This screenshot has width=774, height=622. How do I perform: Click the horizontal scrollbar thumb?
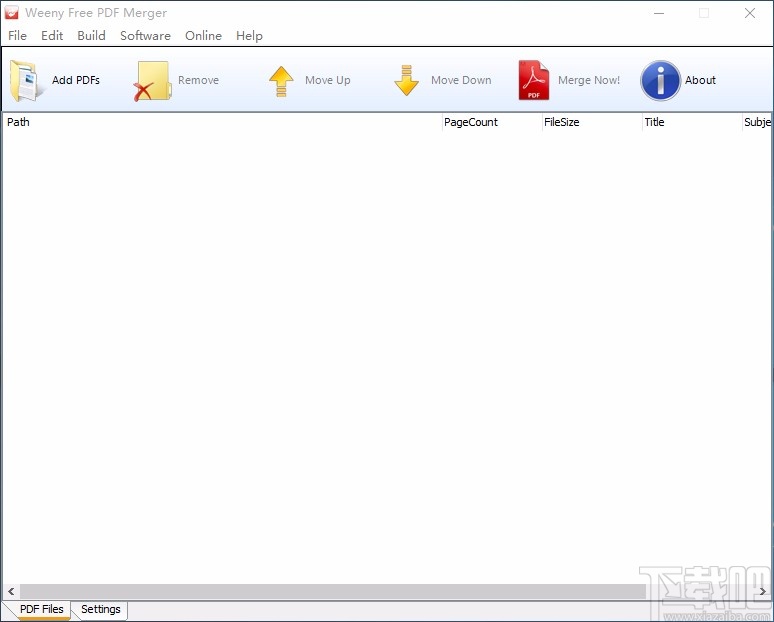(333, 591)
